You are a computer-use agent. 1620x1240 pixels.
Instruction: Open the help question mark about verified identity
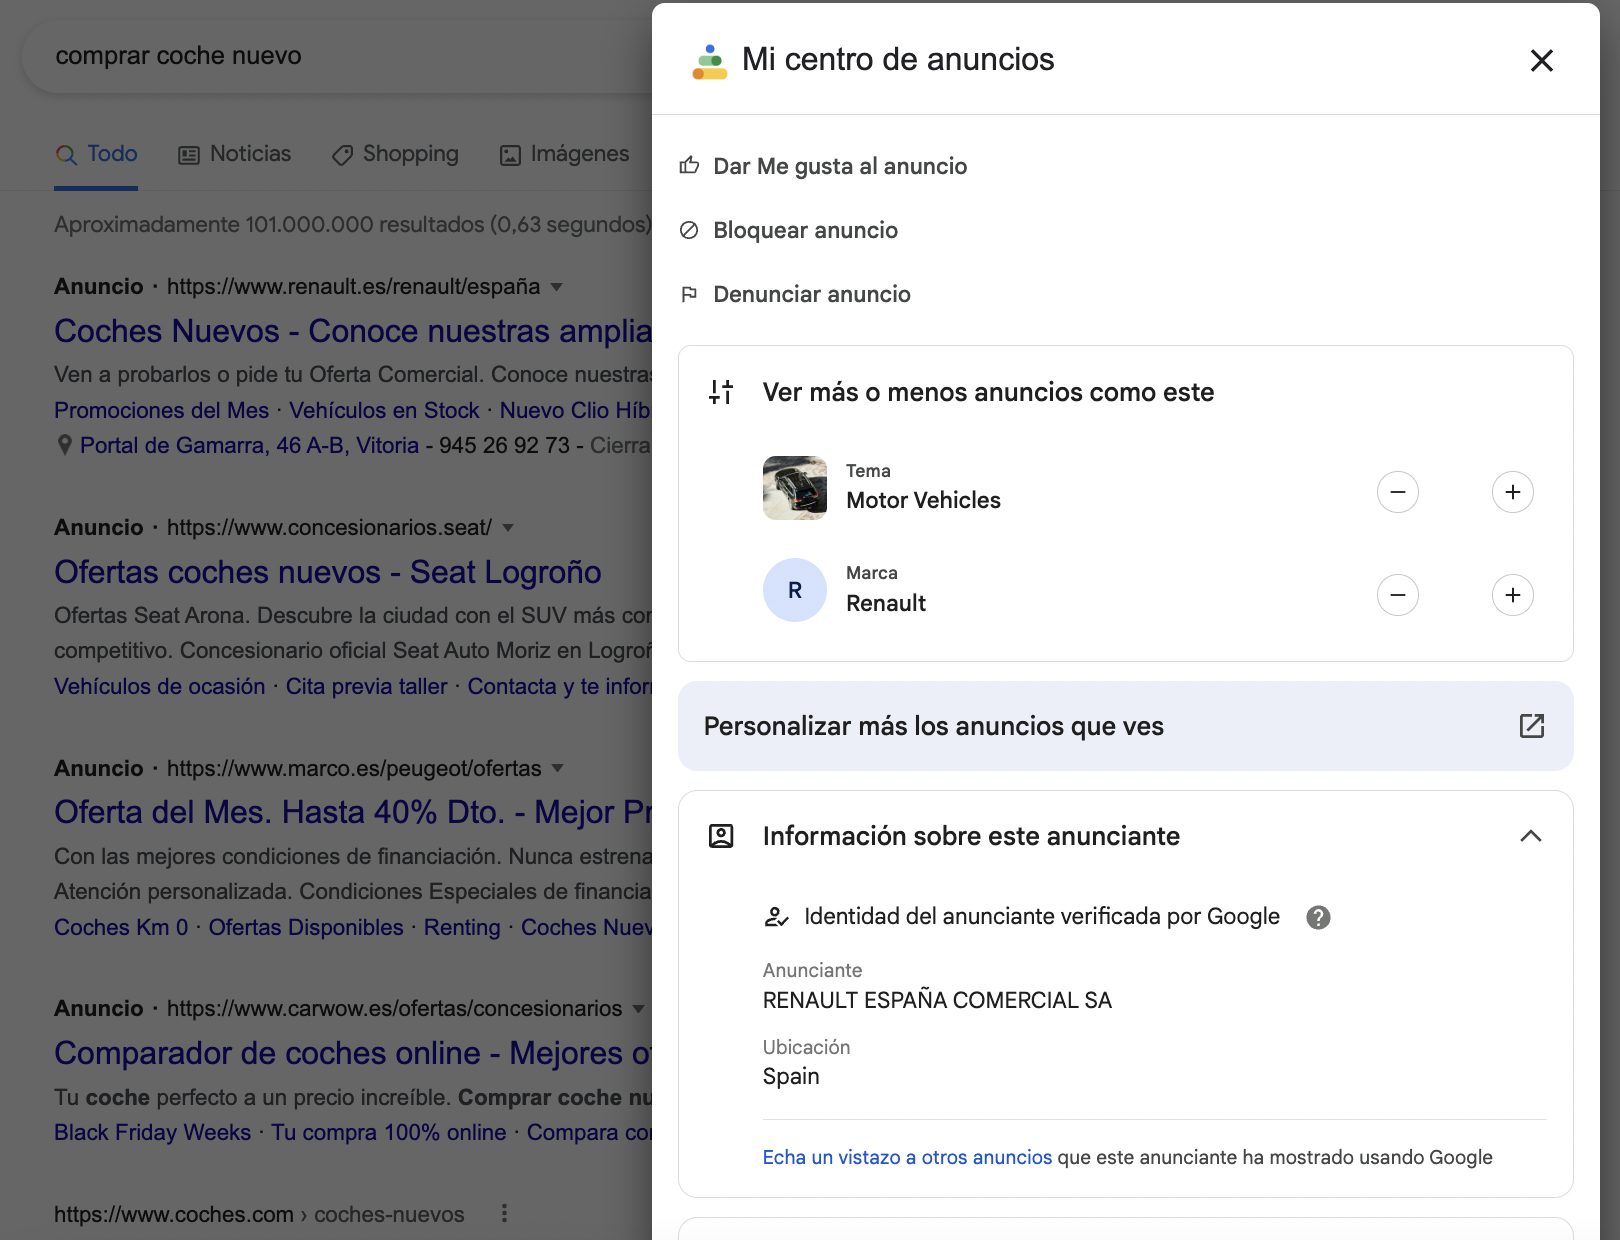(1318, 917)
